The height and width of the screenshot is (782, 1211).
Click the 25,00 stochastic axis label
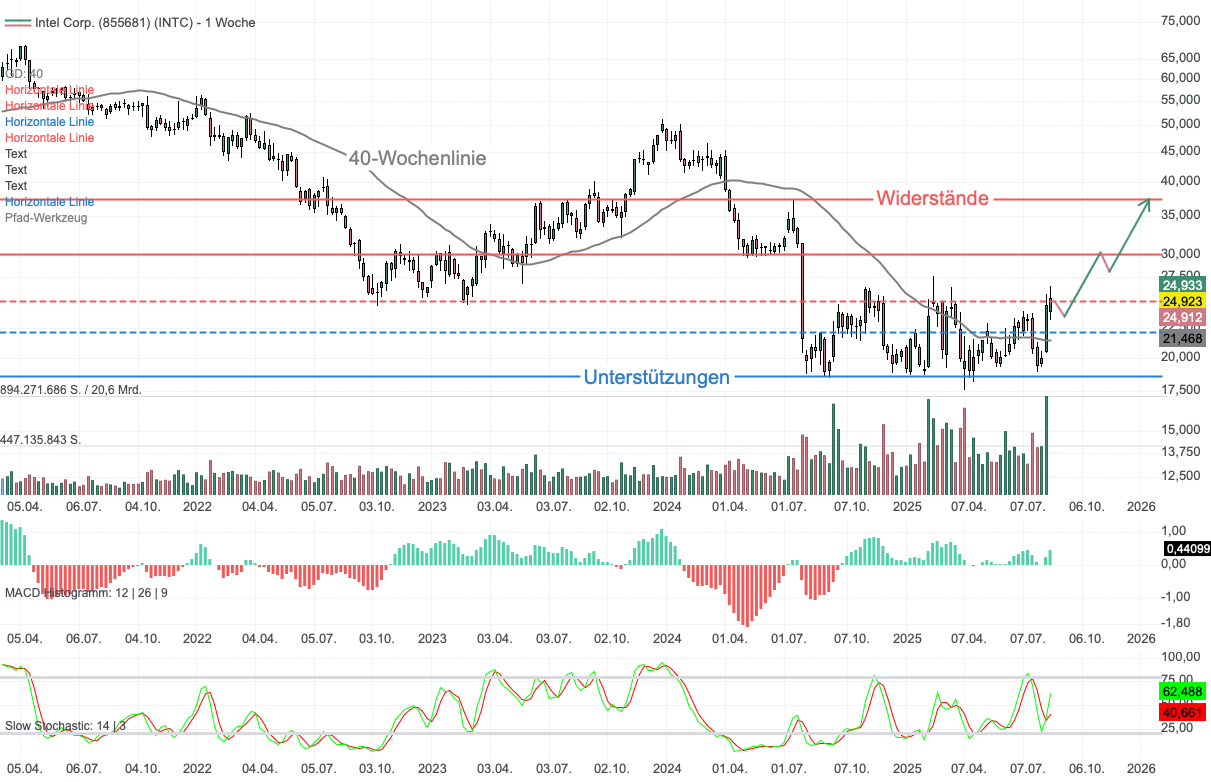1175,727
